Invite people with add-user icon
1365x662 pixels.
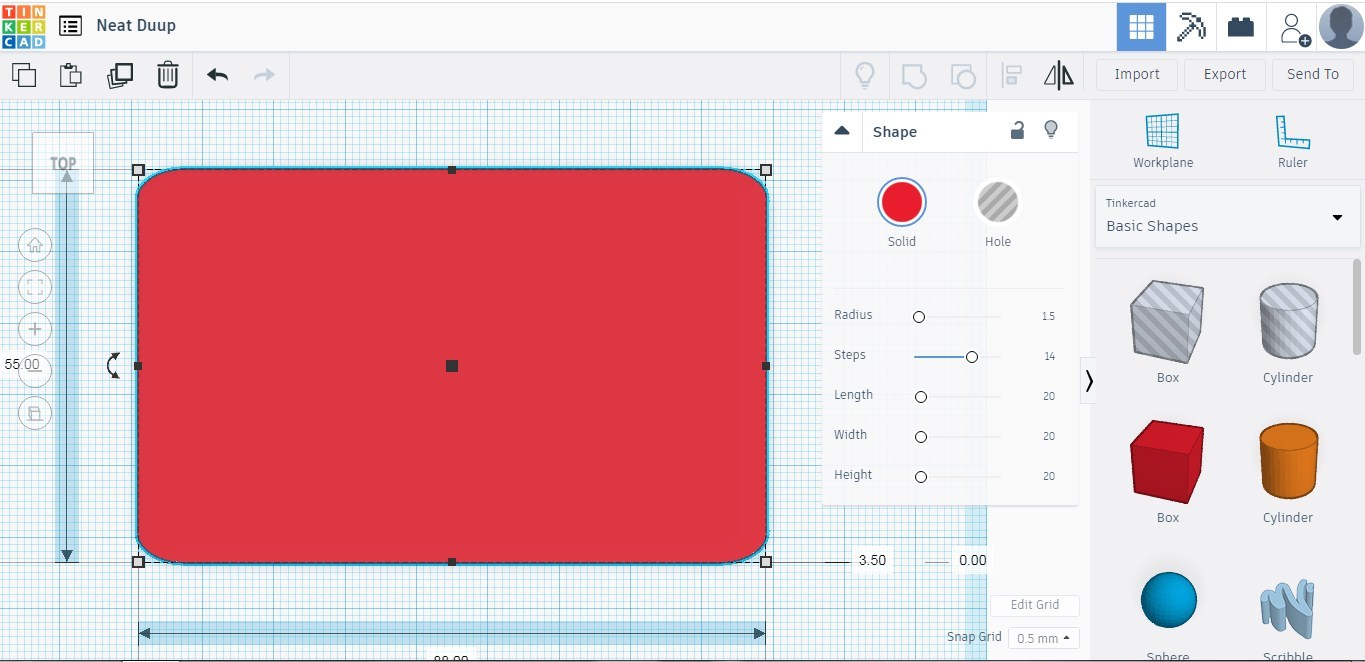pyautogui.click(x=1294, y=28)
